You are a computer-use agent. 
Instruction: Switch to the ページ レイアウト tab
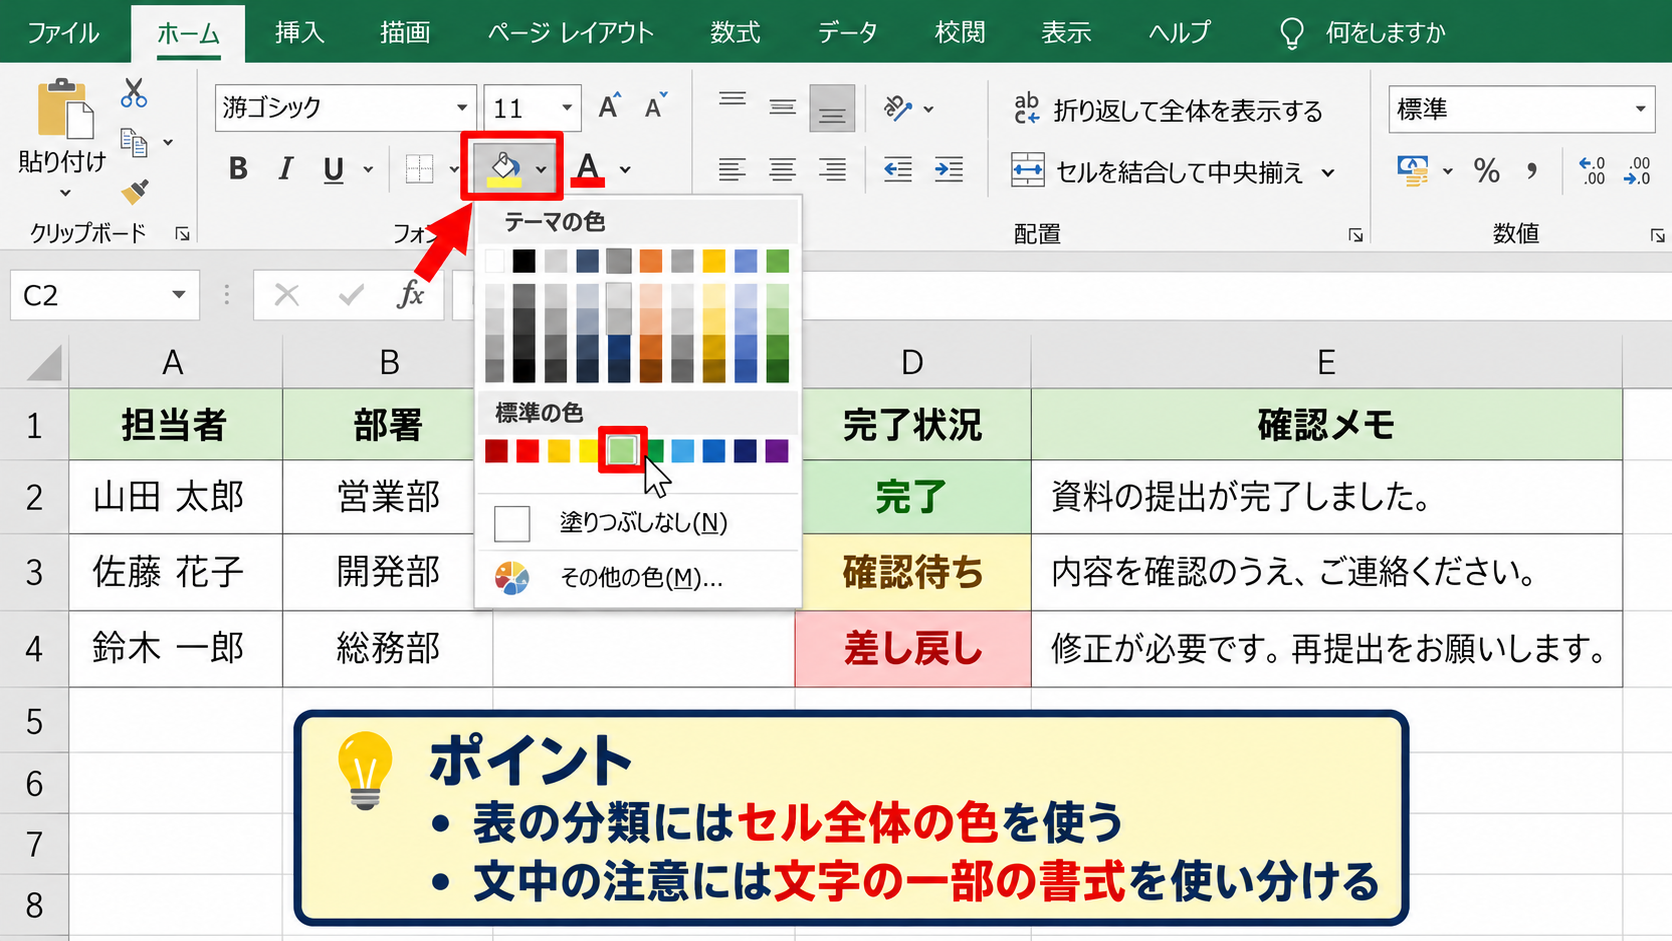[x=571, y=33]
